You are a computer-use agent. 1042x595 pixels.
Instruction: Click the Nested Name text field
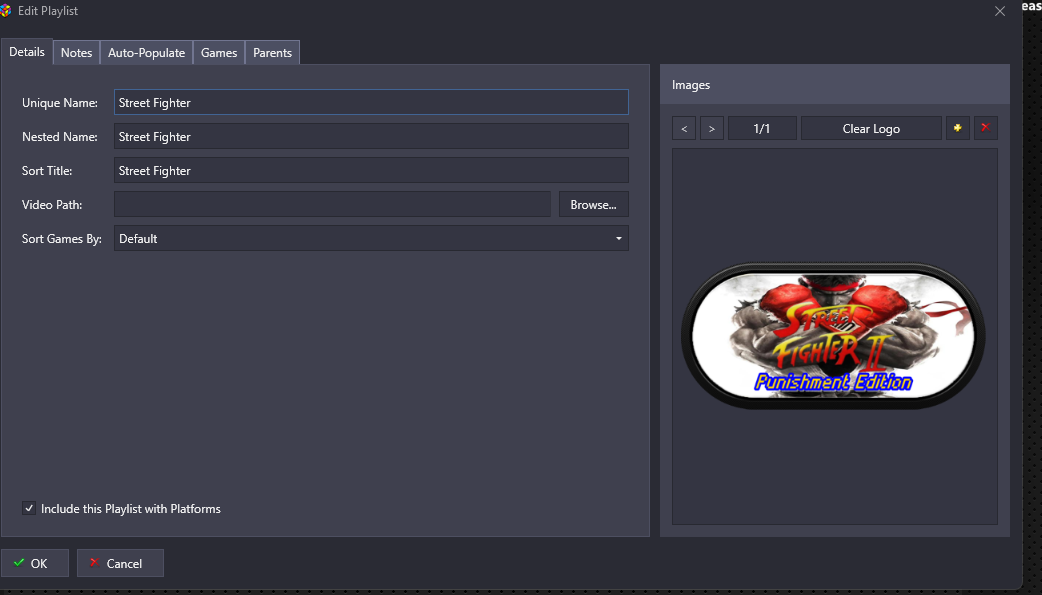tap(371, 136)
